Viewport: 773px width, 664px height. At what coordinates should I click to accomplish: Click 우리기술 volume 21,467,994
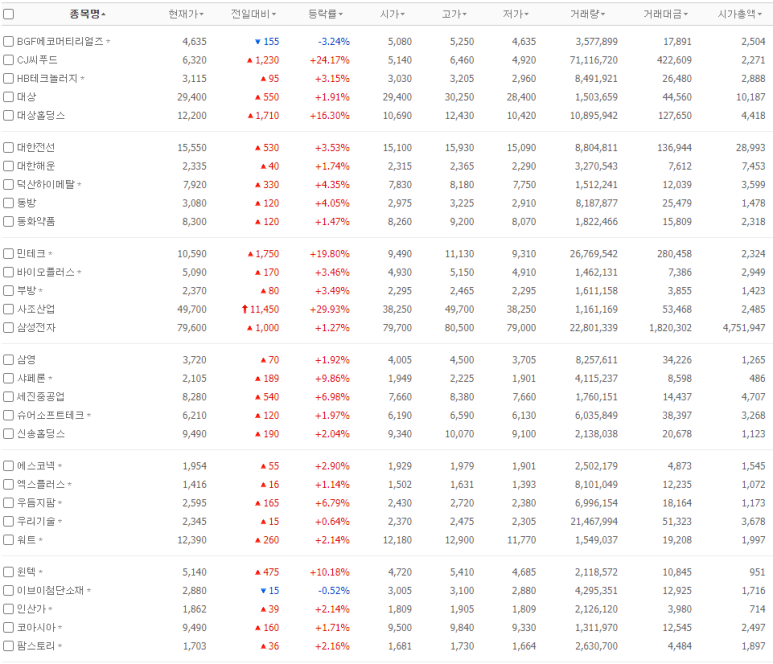[594, 522]
